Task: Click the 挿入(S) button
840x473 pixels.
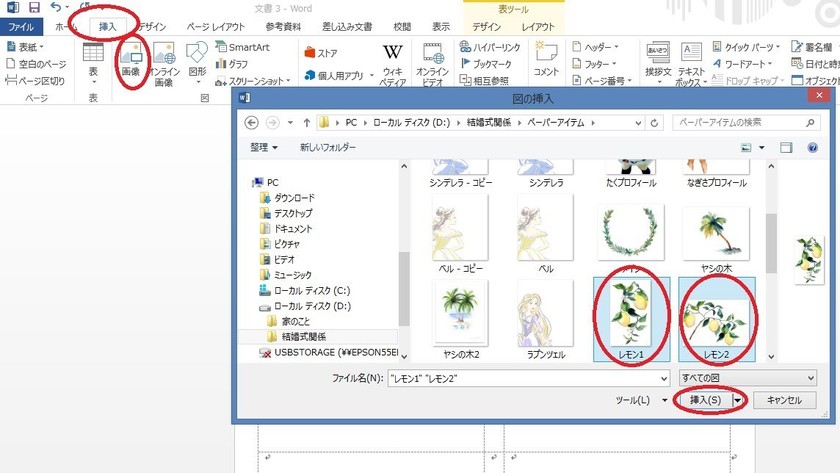Action: click(705, 400)
